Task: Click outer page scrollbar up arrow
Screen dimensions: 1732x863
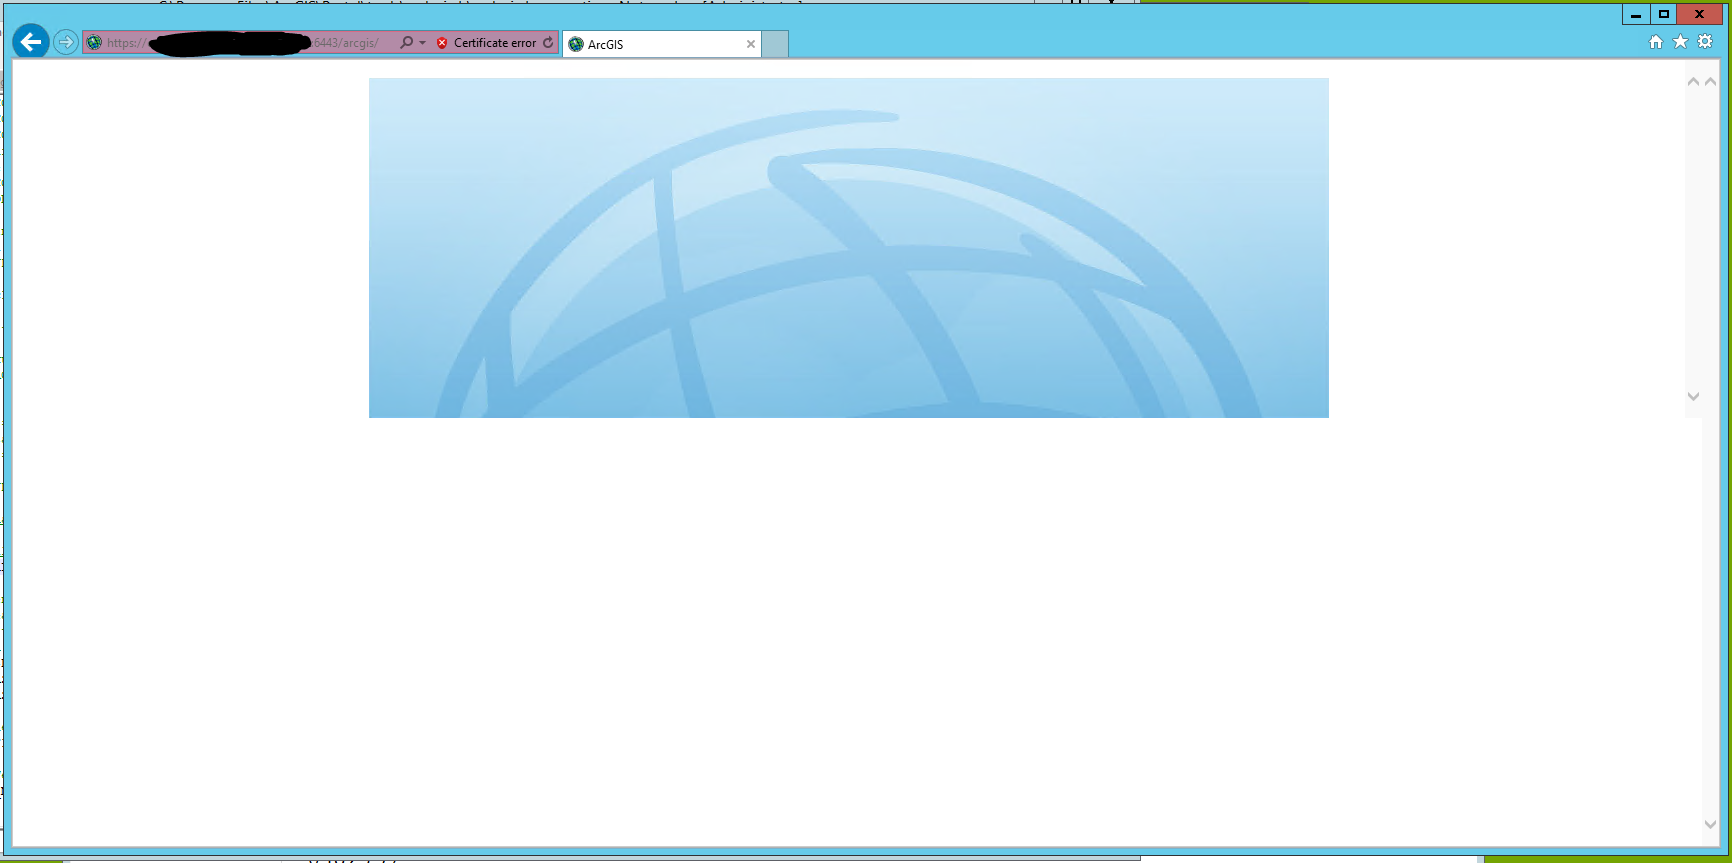Action: [x=1710, y=81]
